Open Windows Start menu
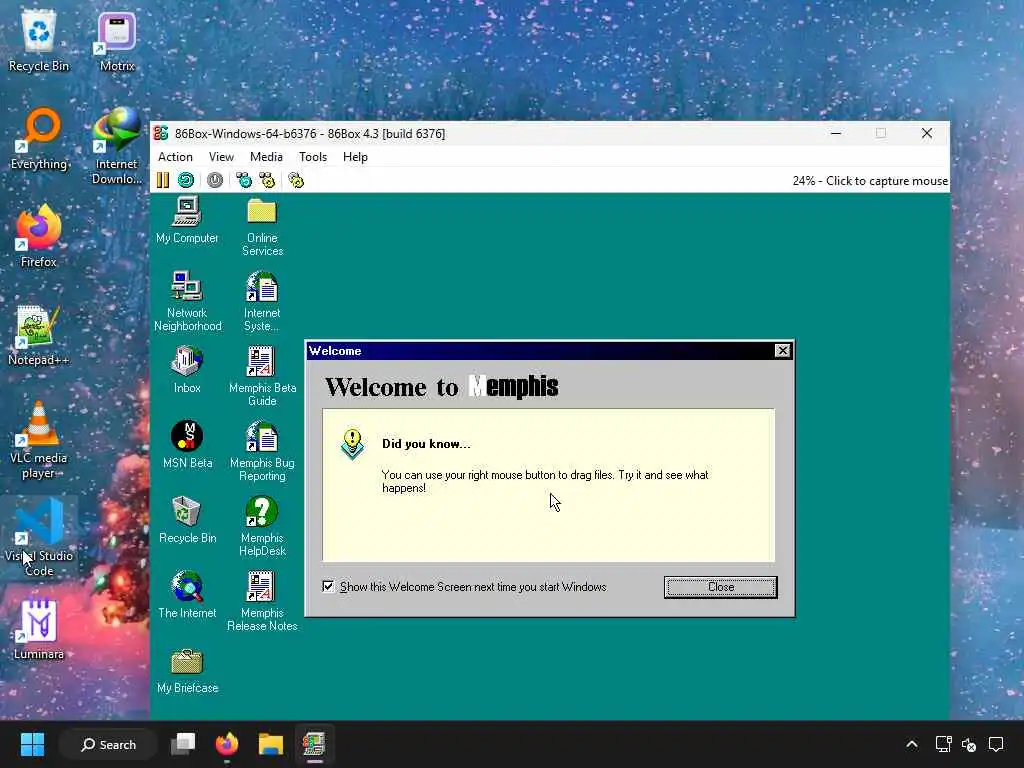 point(32,744)
